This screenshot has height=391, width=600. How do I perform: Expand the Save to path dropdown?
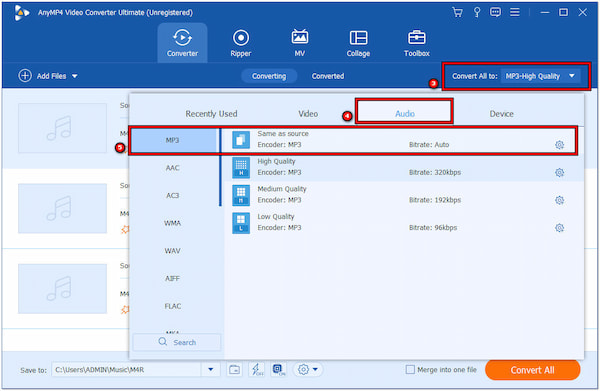pos(210,370)
